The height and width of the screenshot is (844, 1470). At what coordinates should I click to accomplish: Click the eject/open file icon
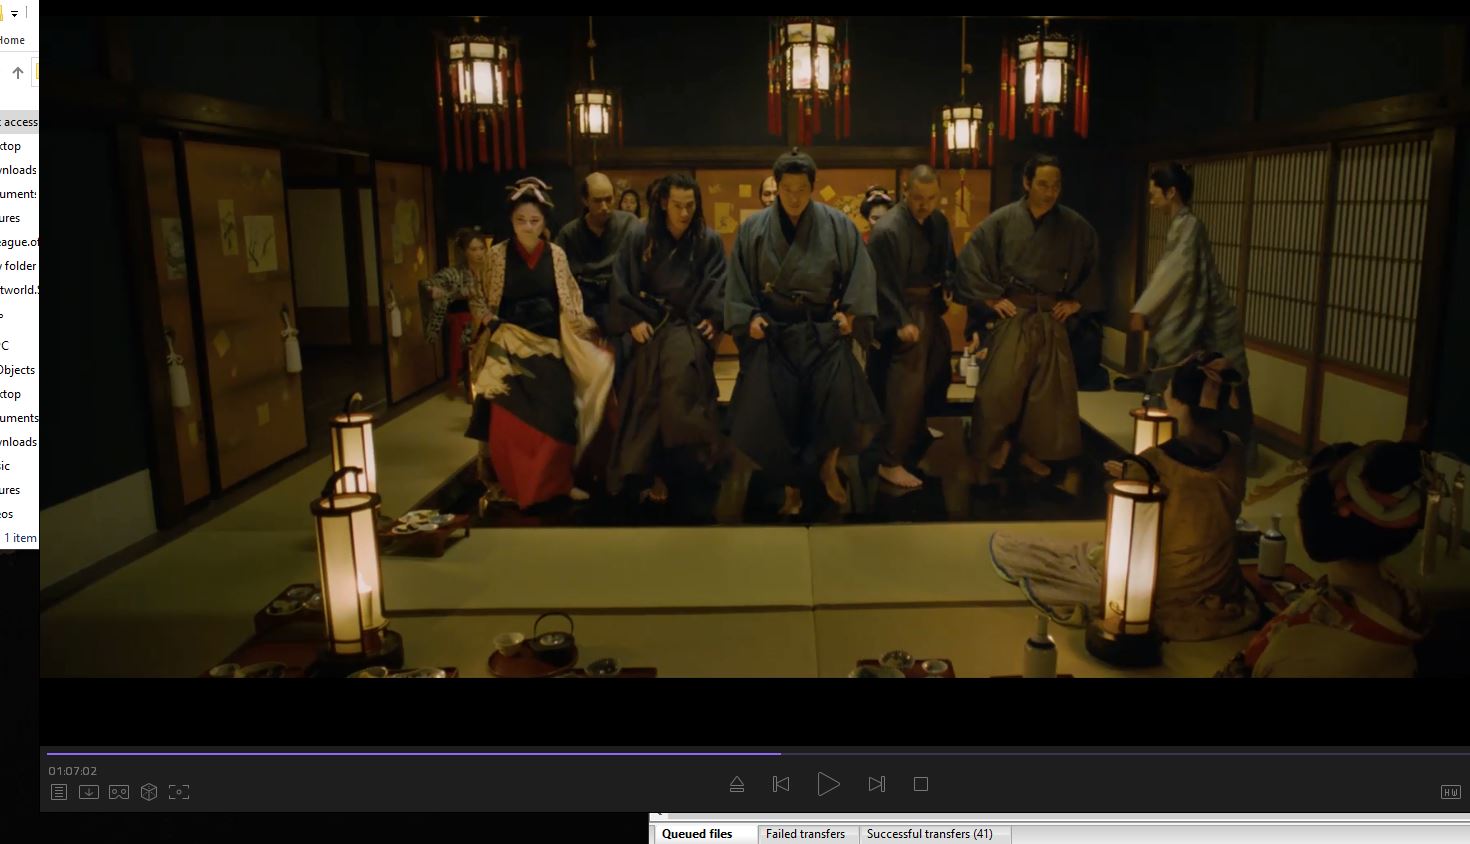tap(737, 785)
